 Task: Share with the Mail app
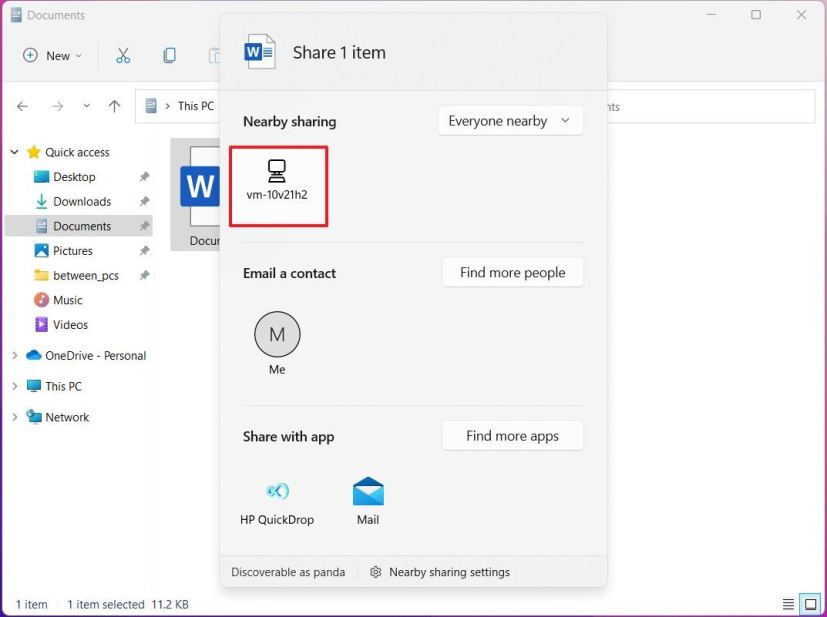pos(368,502)
